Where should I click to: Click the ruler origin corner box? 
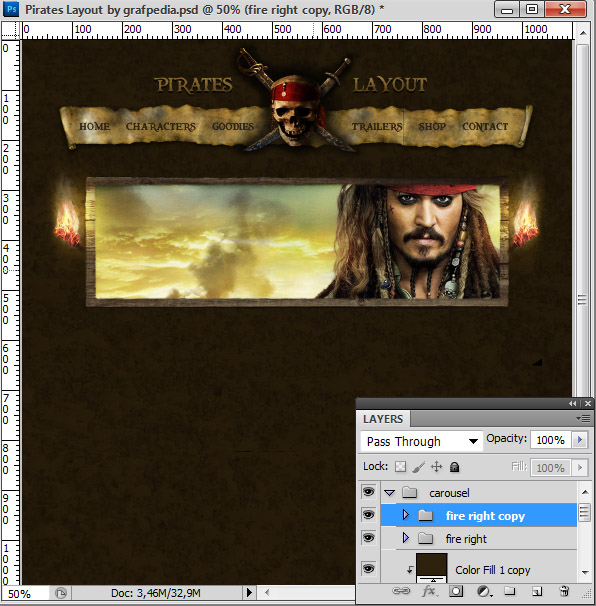tap(10, 30)
